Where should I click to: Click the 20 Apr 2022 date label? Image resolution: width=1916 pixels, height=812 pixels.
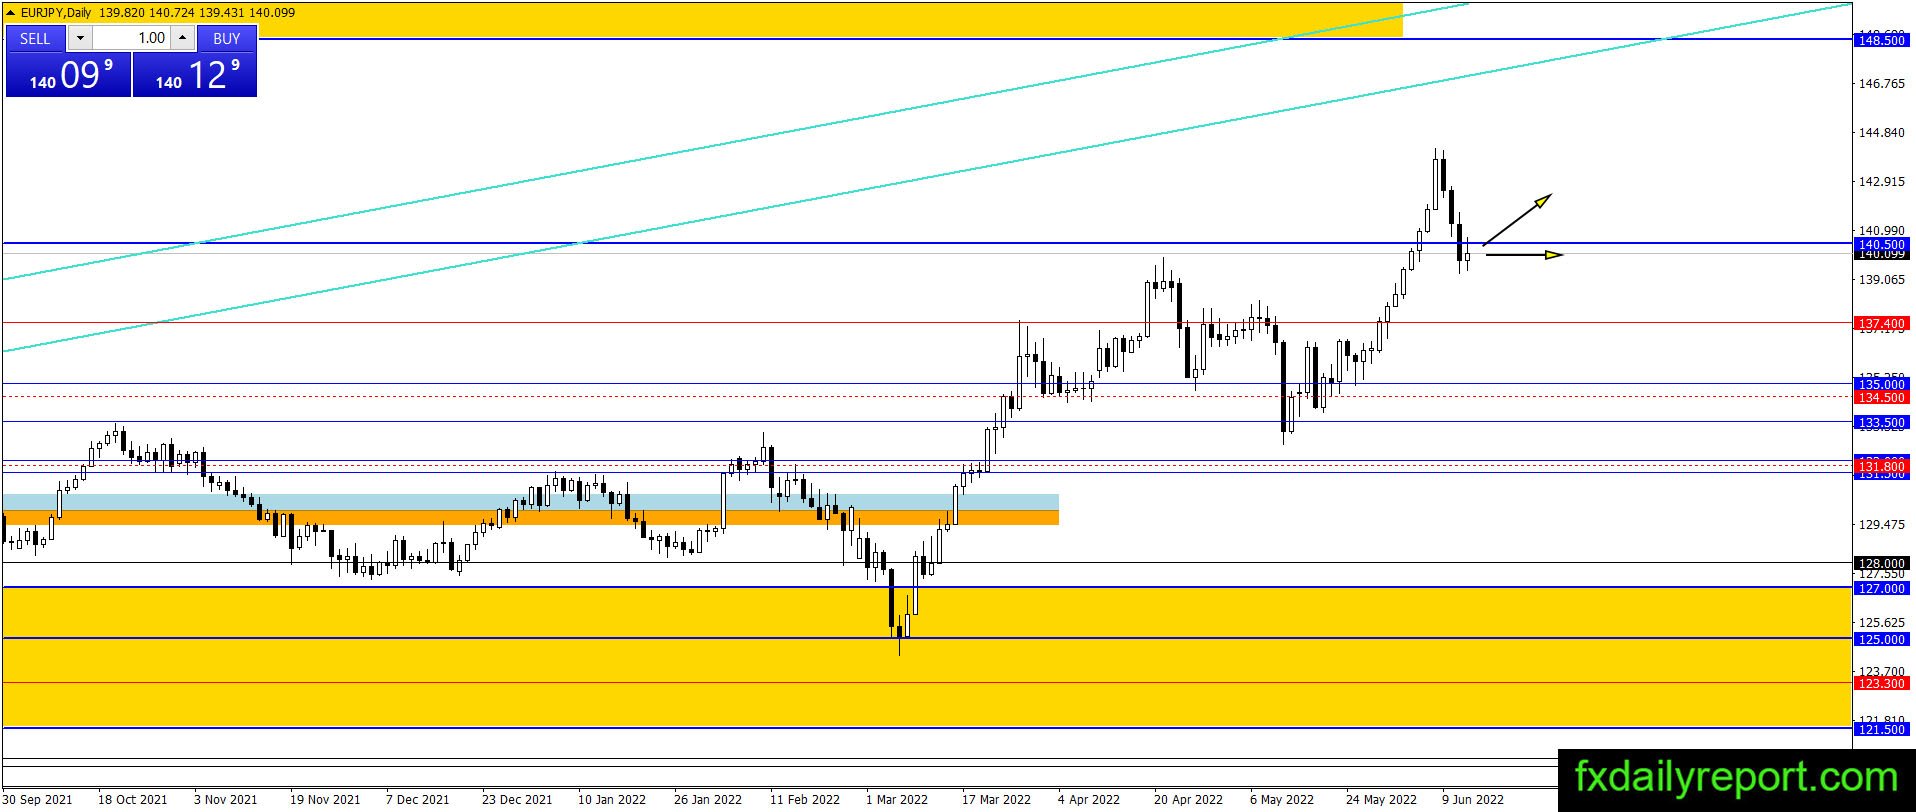1188,799
